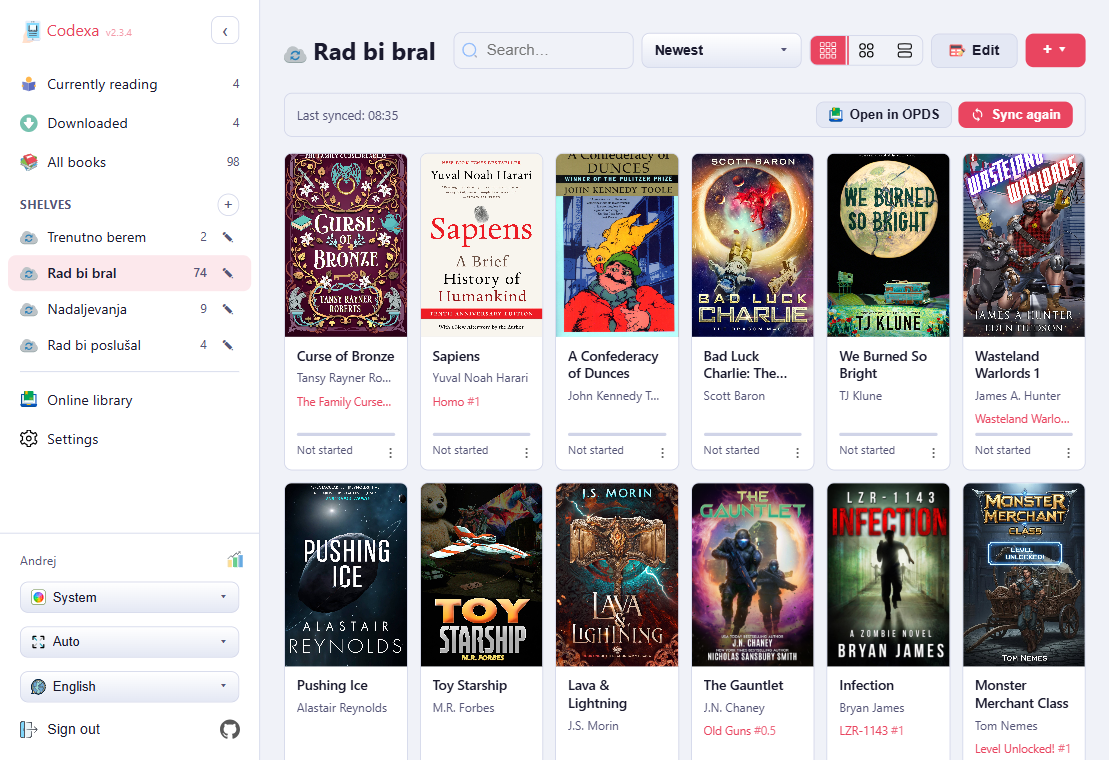Click Sync again button
Screen dimensions: 1109x760
tap(1015, 115)
